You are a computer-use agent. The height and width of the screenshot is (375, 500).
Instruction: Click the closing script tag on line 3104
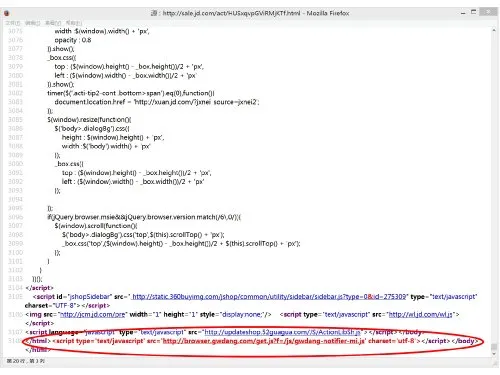point(39,288)
